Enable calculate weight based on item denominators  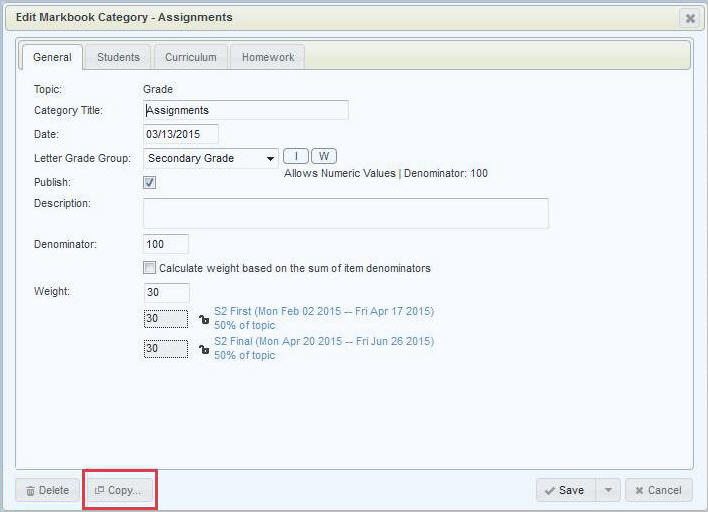click(x=150, y=268)
